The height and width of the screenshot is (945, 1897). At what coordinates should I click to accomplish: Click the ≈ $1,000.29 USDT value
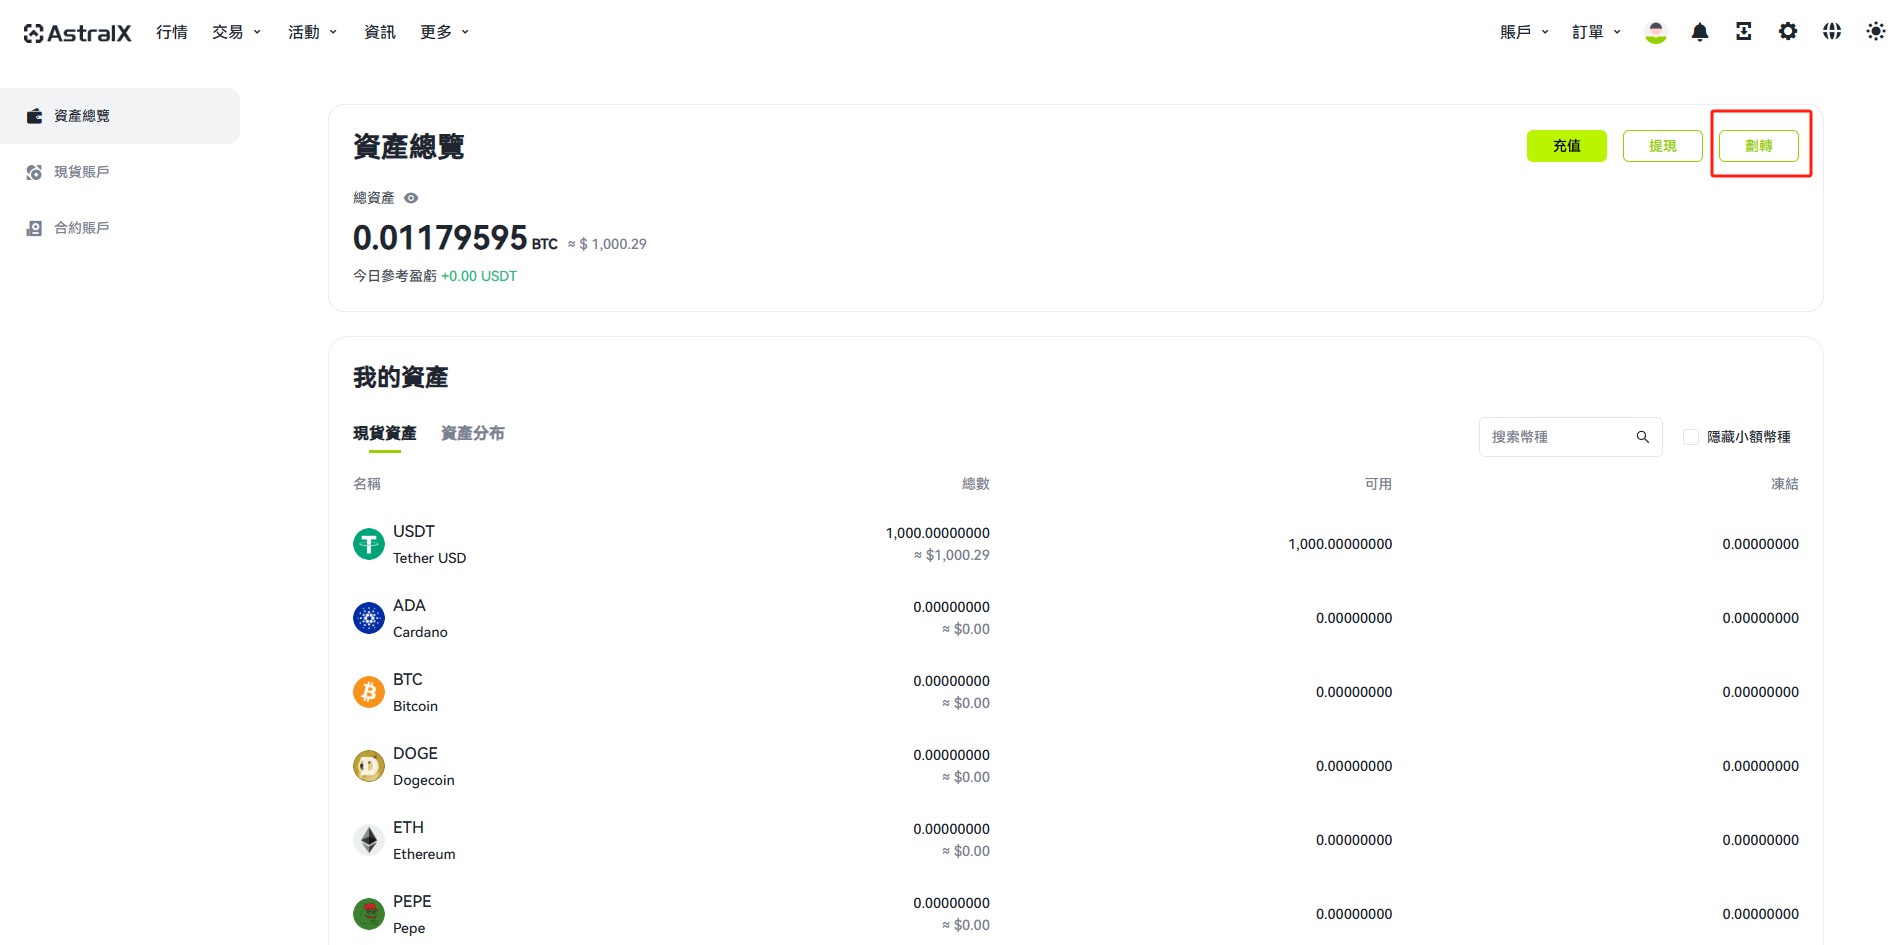point(952,555)
